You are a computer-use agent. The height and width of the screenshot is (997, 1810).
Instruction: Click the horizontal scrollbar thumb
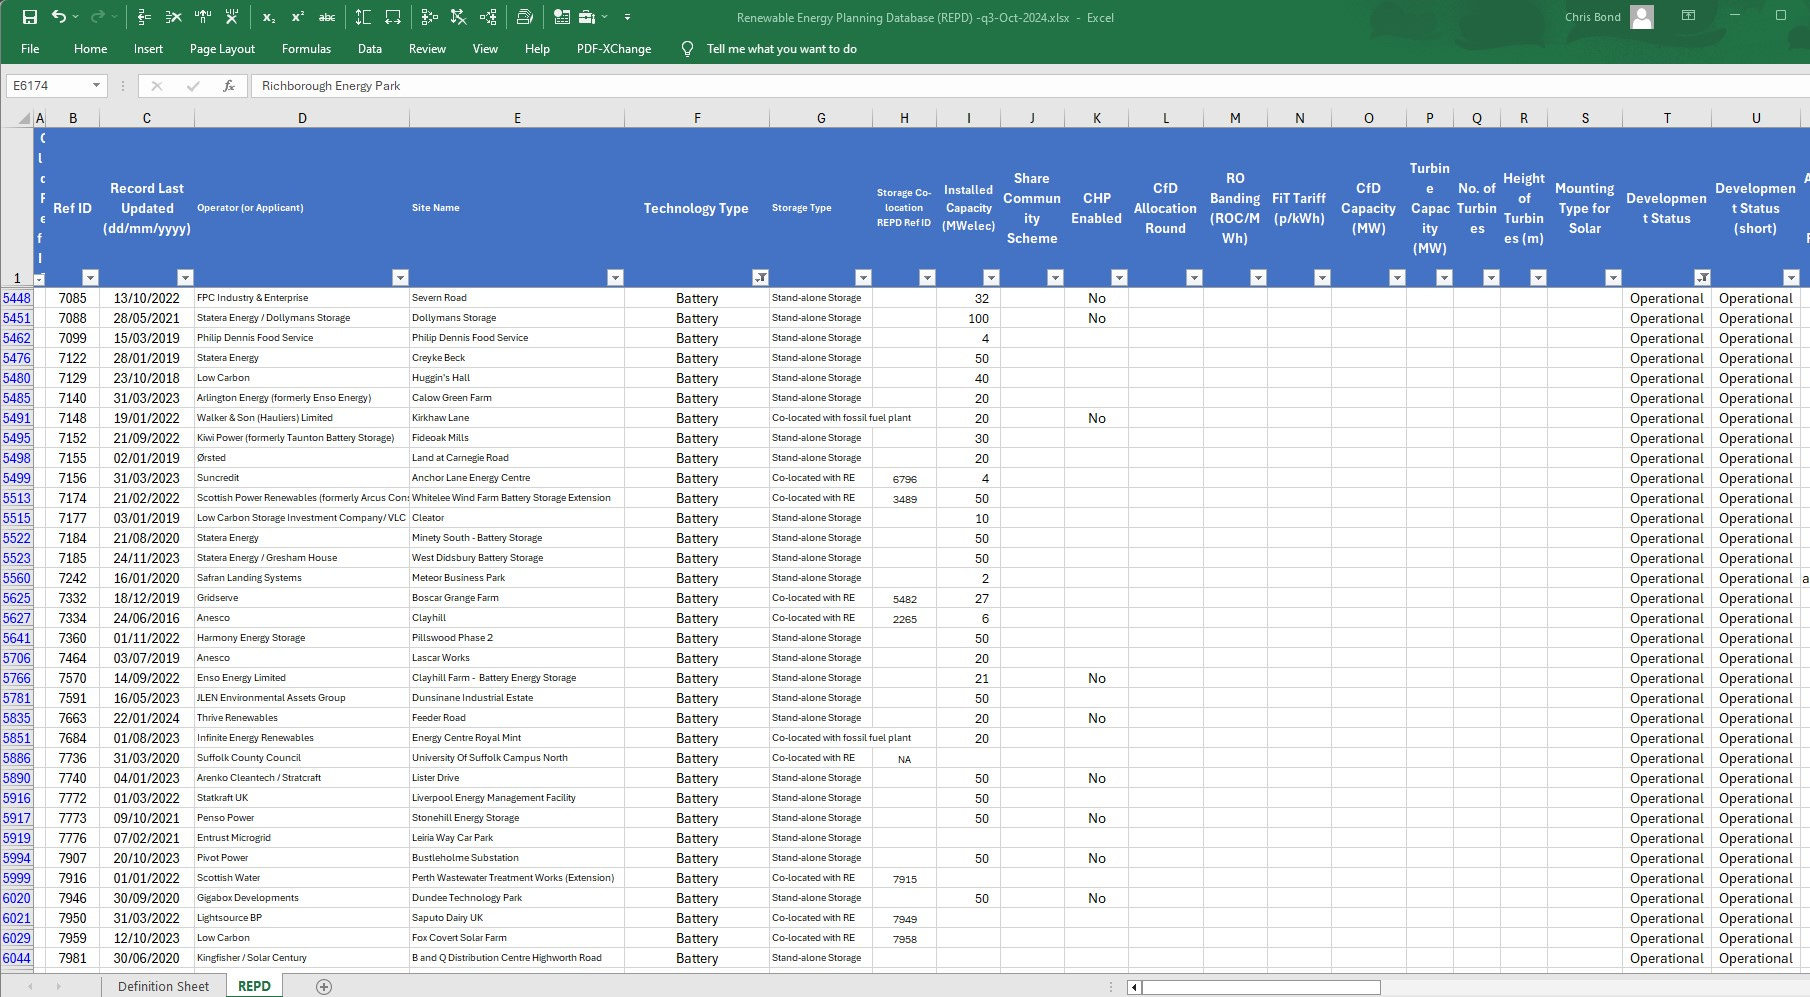click(1261, 987)
